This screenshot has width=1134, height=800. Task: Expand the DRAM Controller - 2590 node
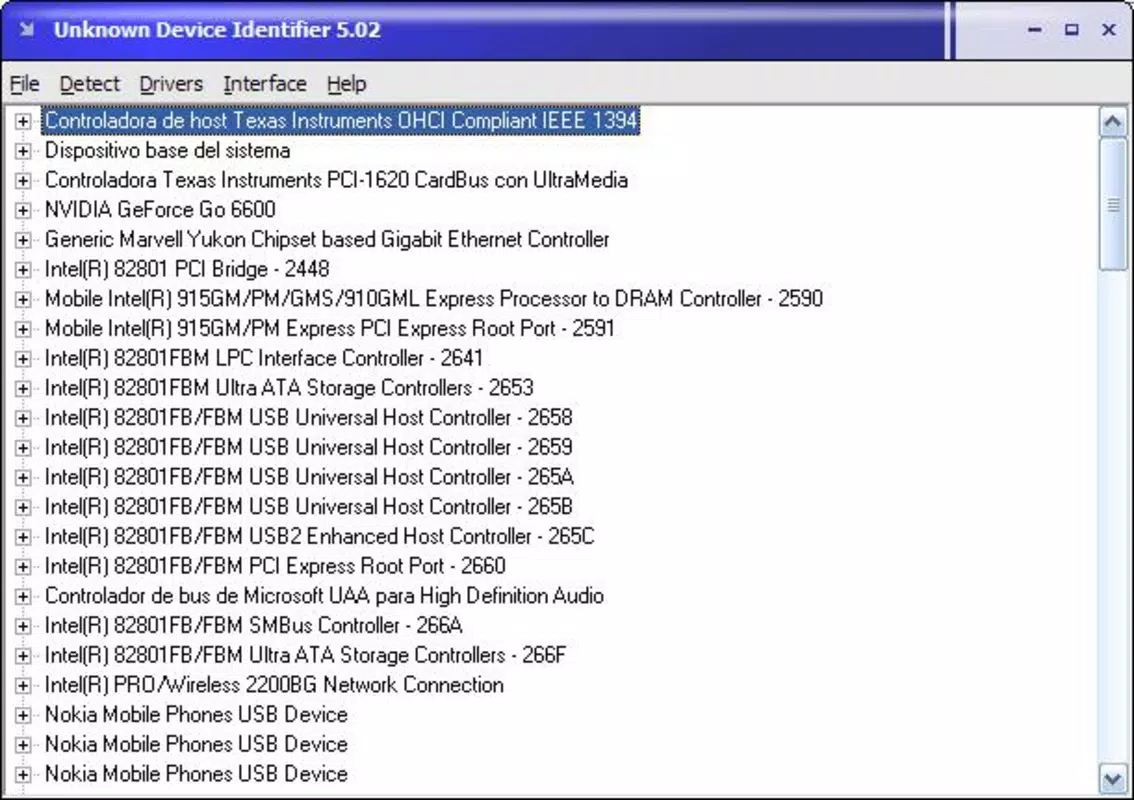click(23, 299)
